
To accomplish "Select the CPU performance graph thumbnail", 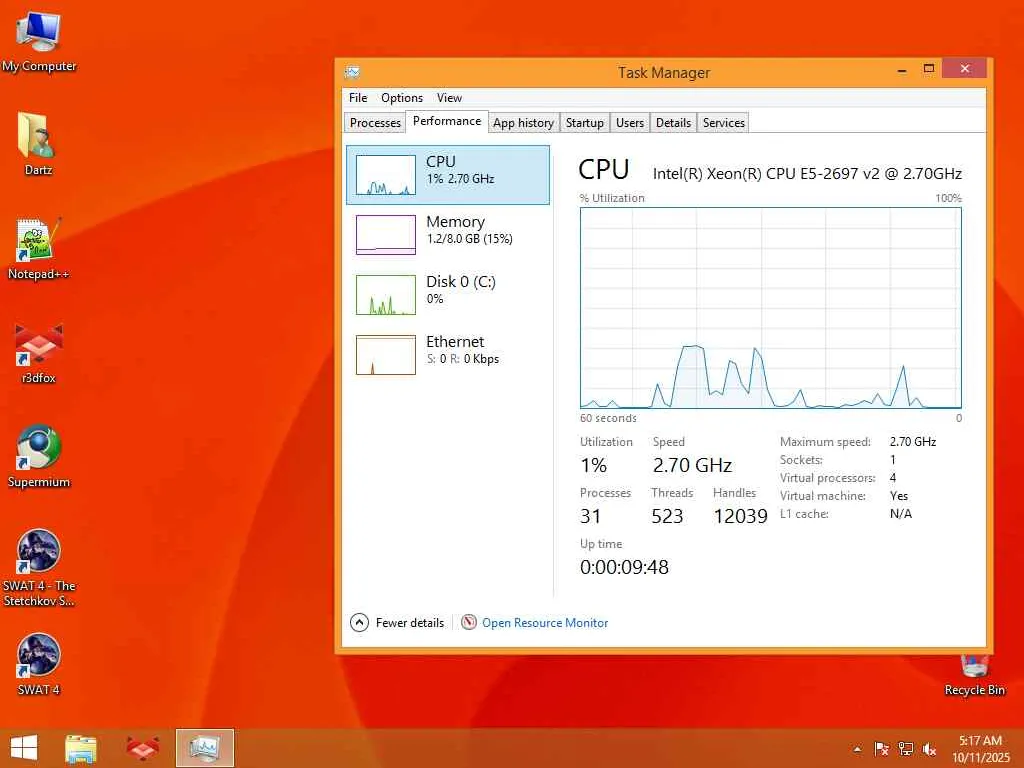I will pos(386,175).
